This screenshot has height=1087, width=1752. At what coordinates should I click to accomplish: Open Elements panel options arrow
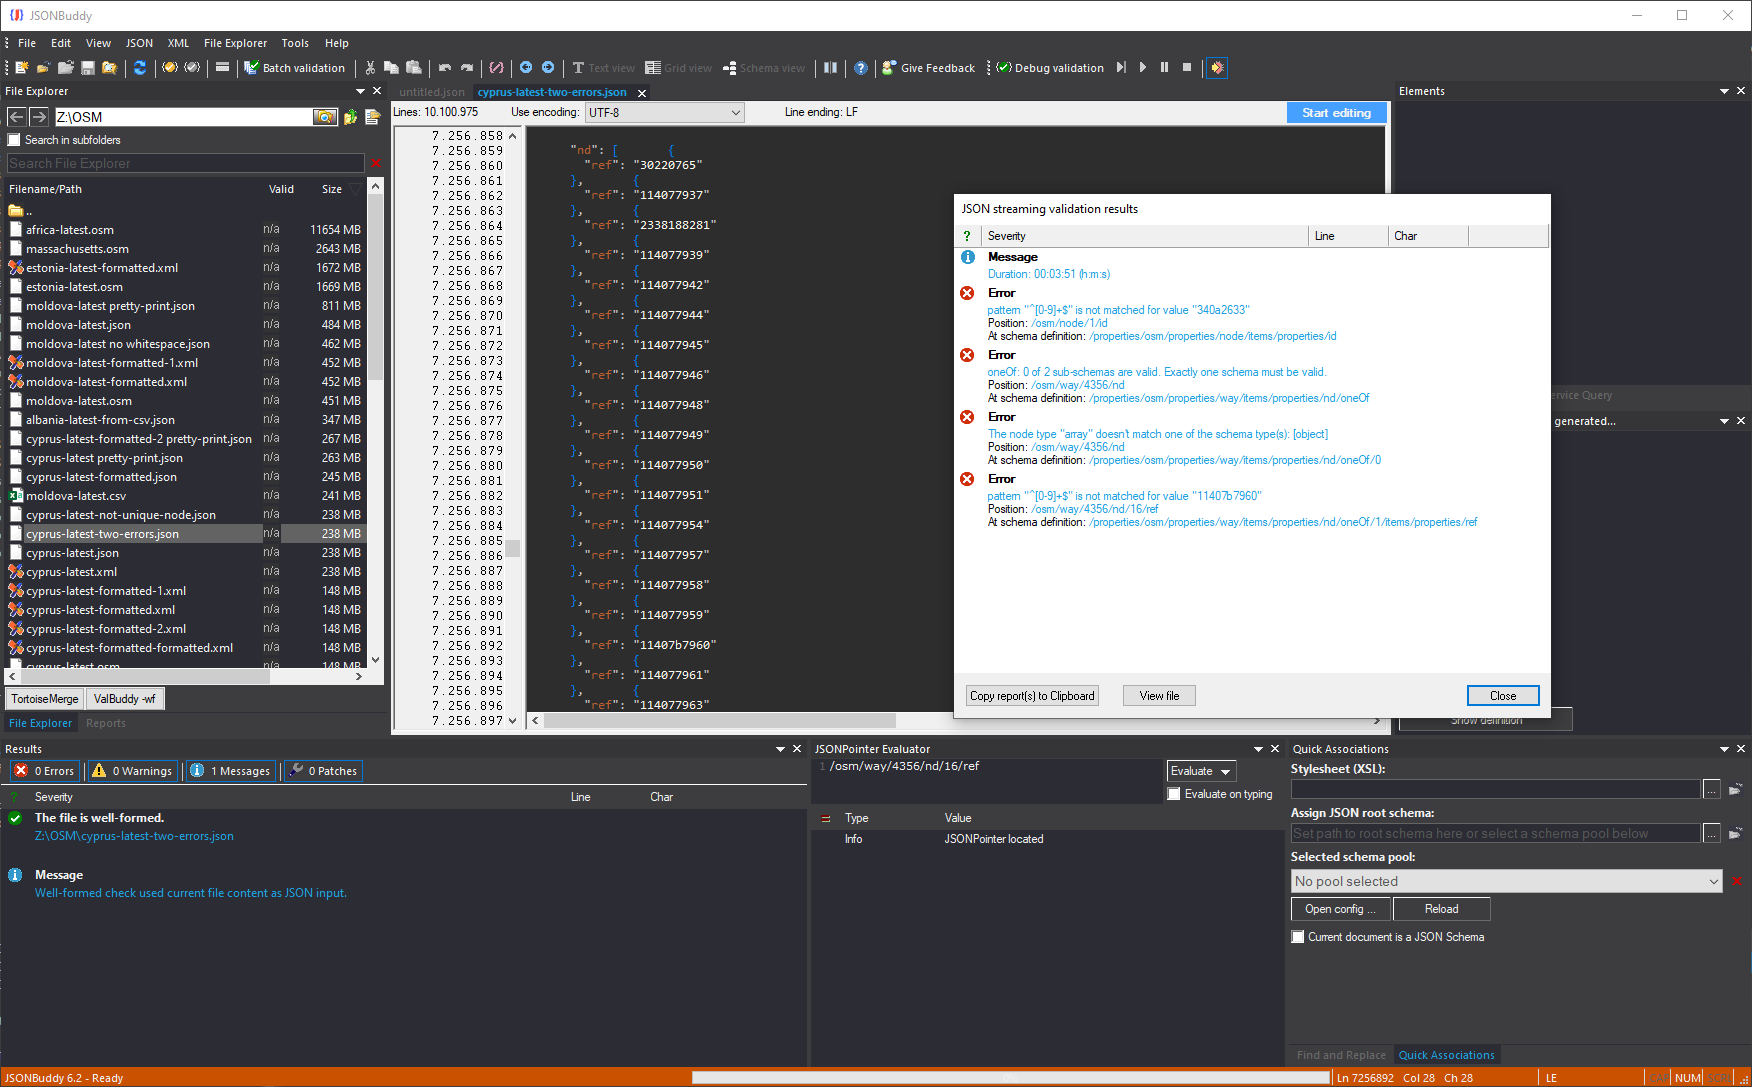tap(1724, 91)
